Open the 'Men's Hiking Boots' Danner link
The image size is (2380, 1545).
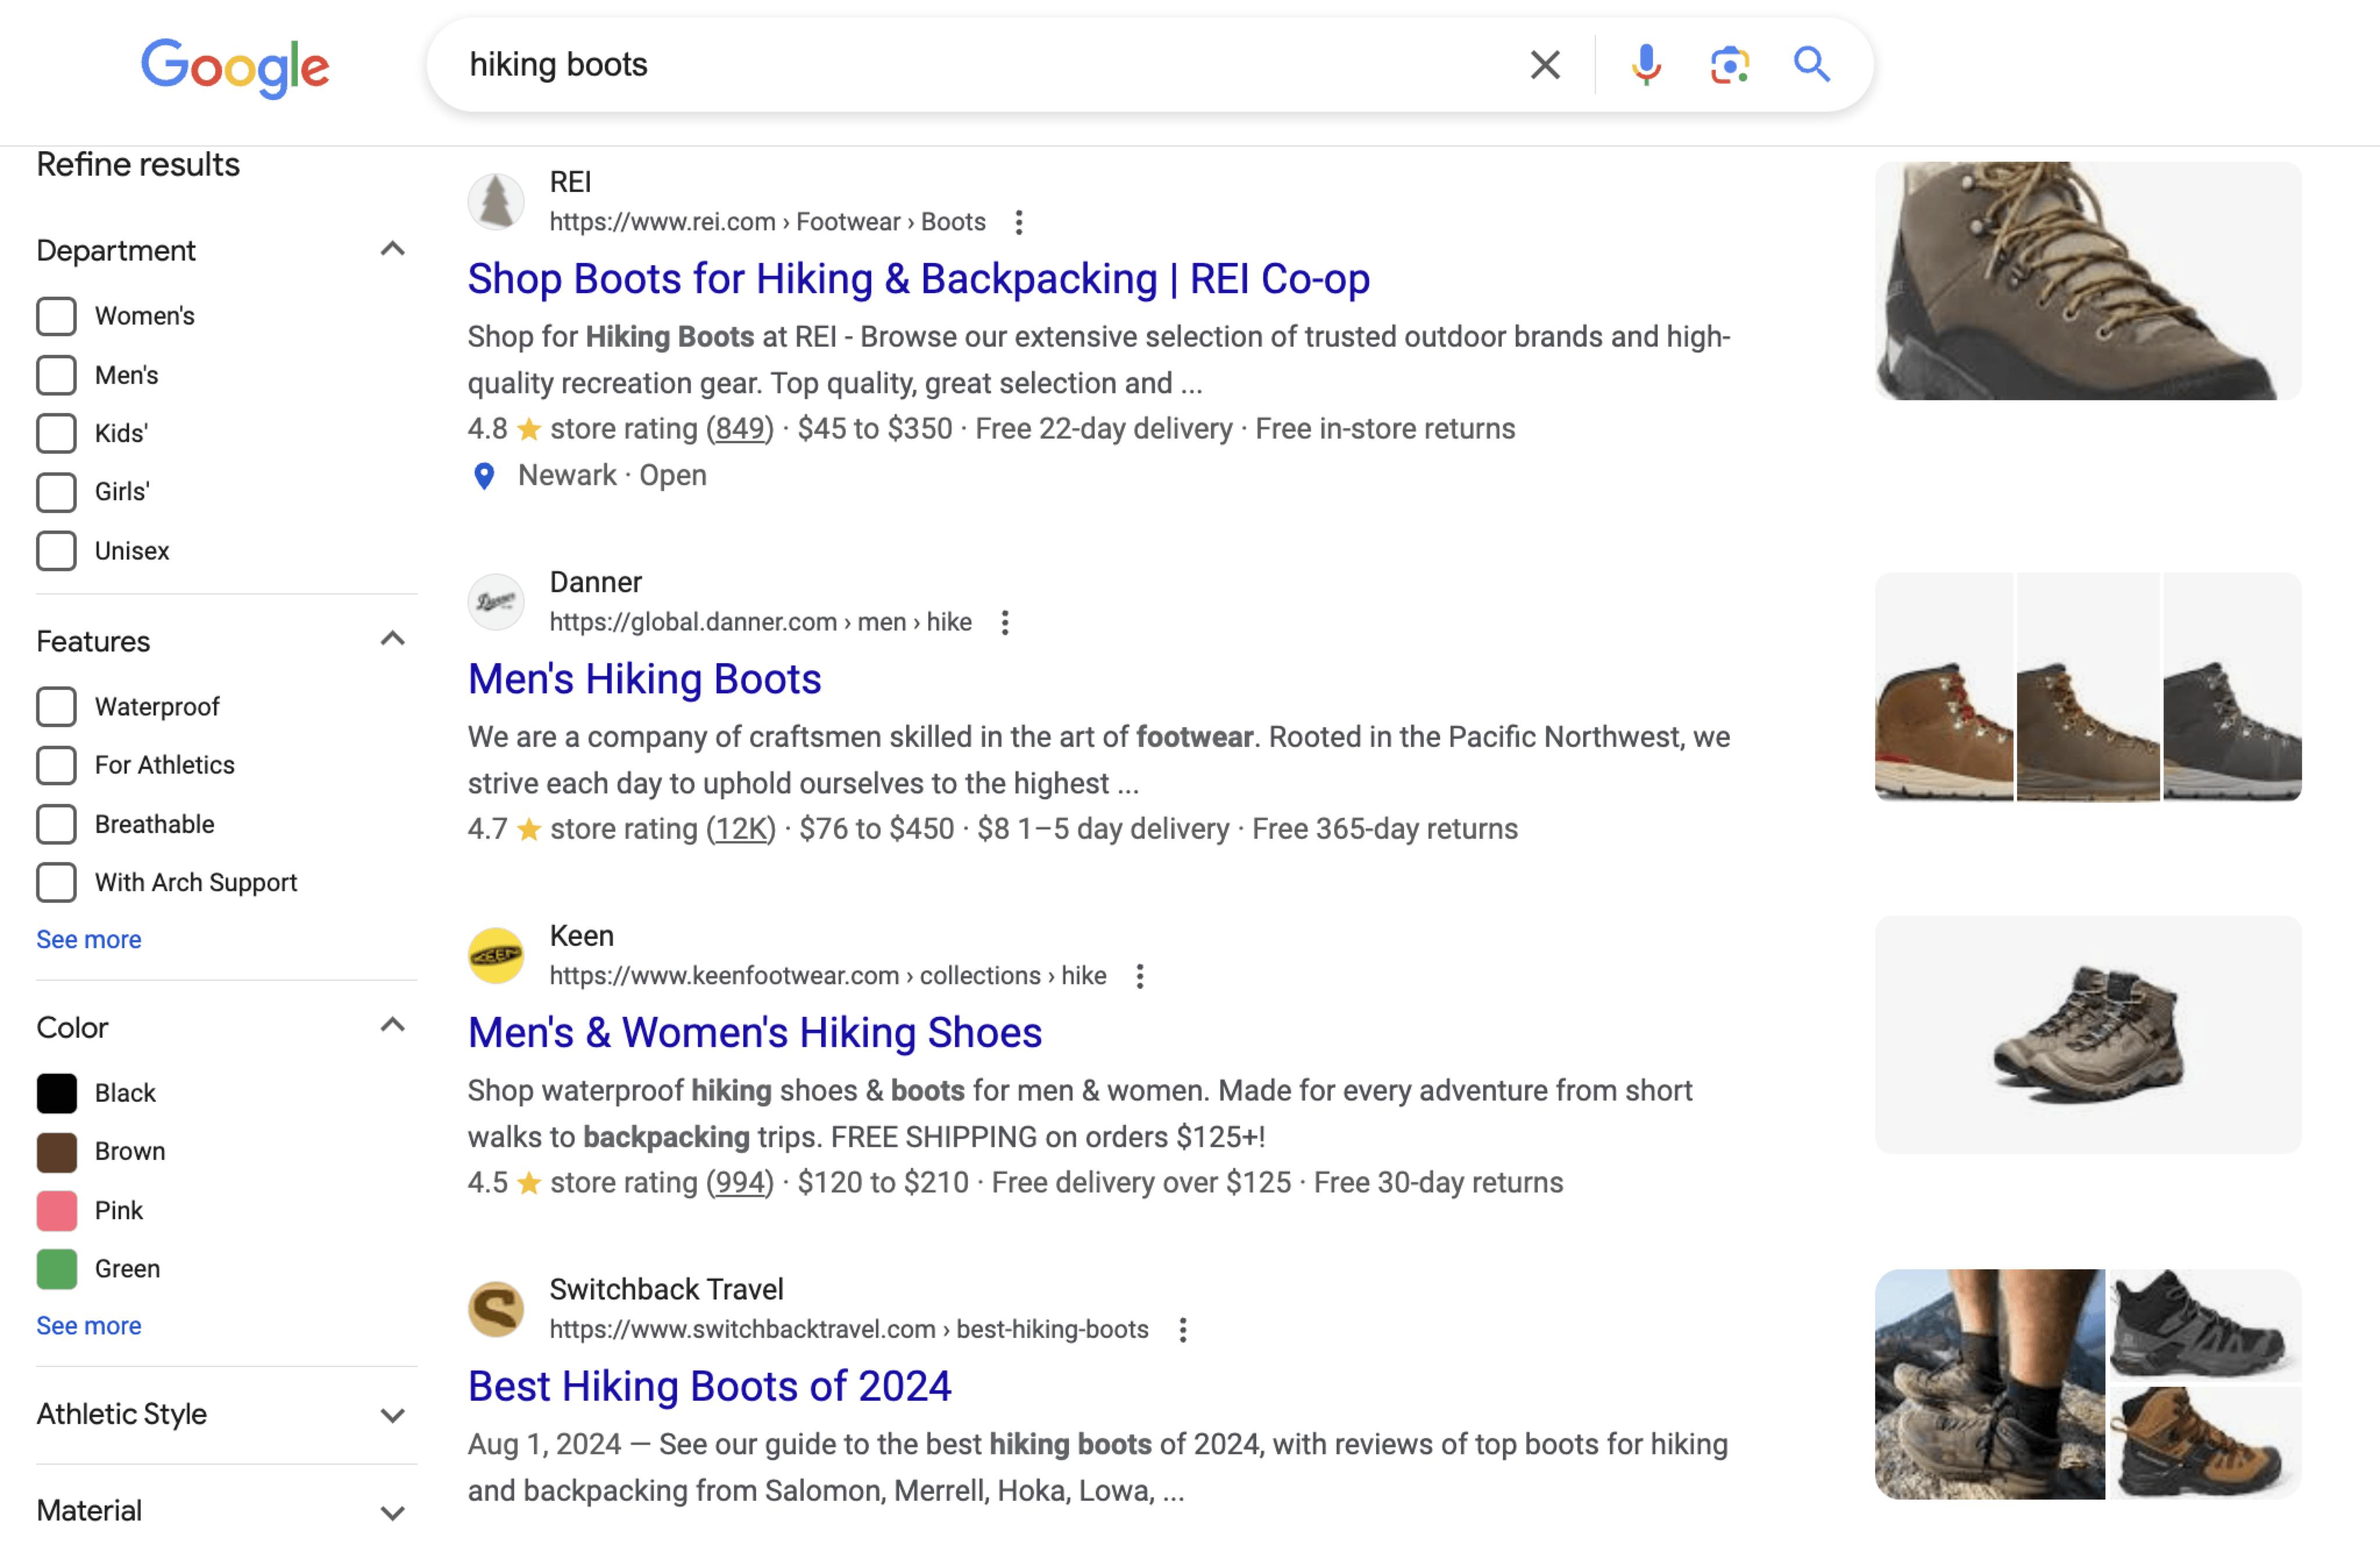pos(644,680)
